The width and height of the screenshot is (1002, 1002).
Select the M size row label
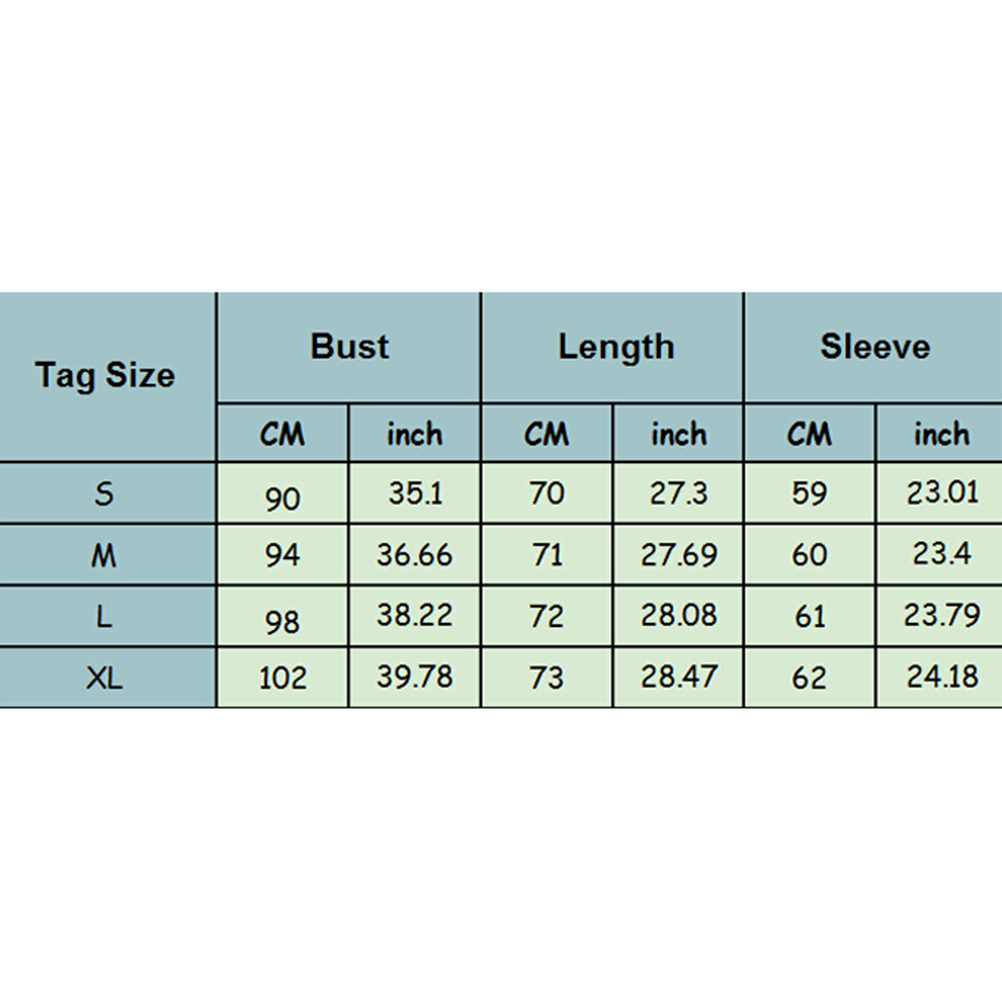pyautogui.click(x=105, y=555)
